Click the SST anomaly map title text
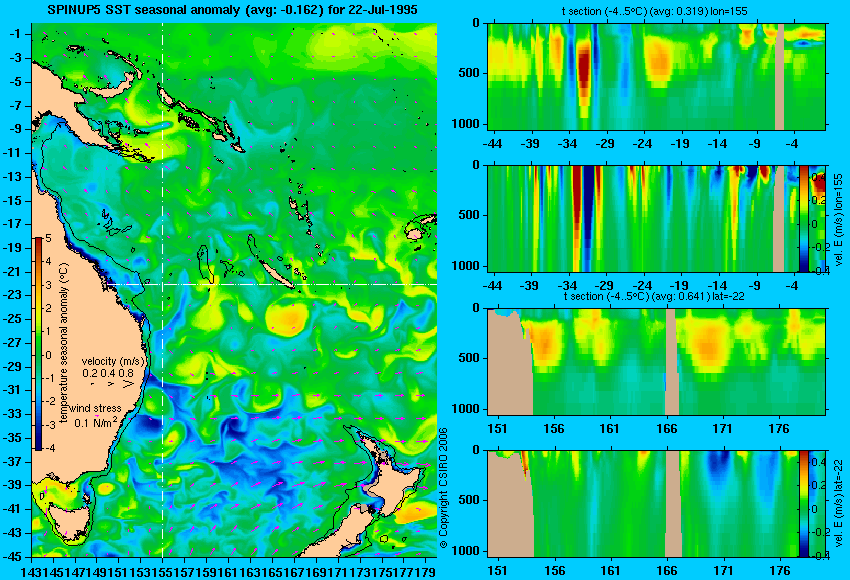The height and width of the screenshot is (580, 850). tap(233, 9)
